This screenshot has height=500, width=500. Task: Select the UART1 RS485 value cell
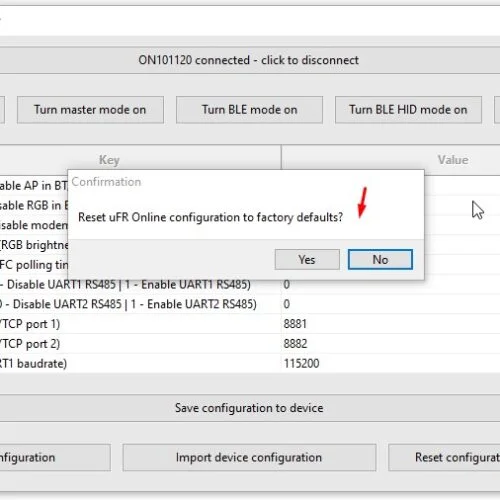391,284
